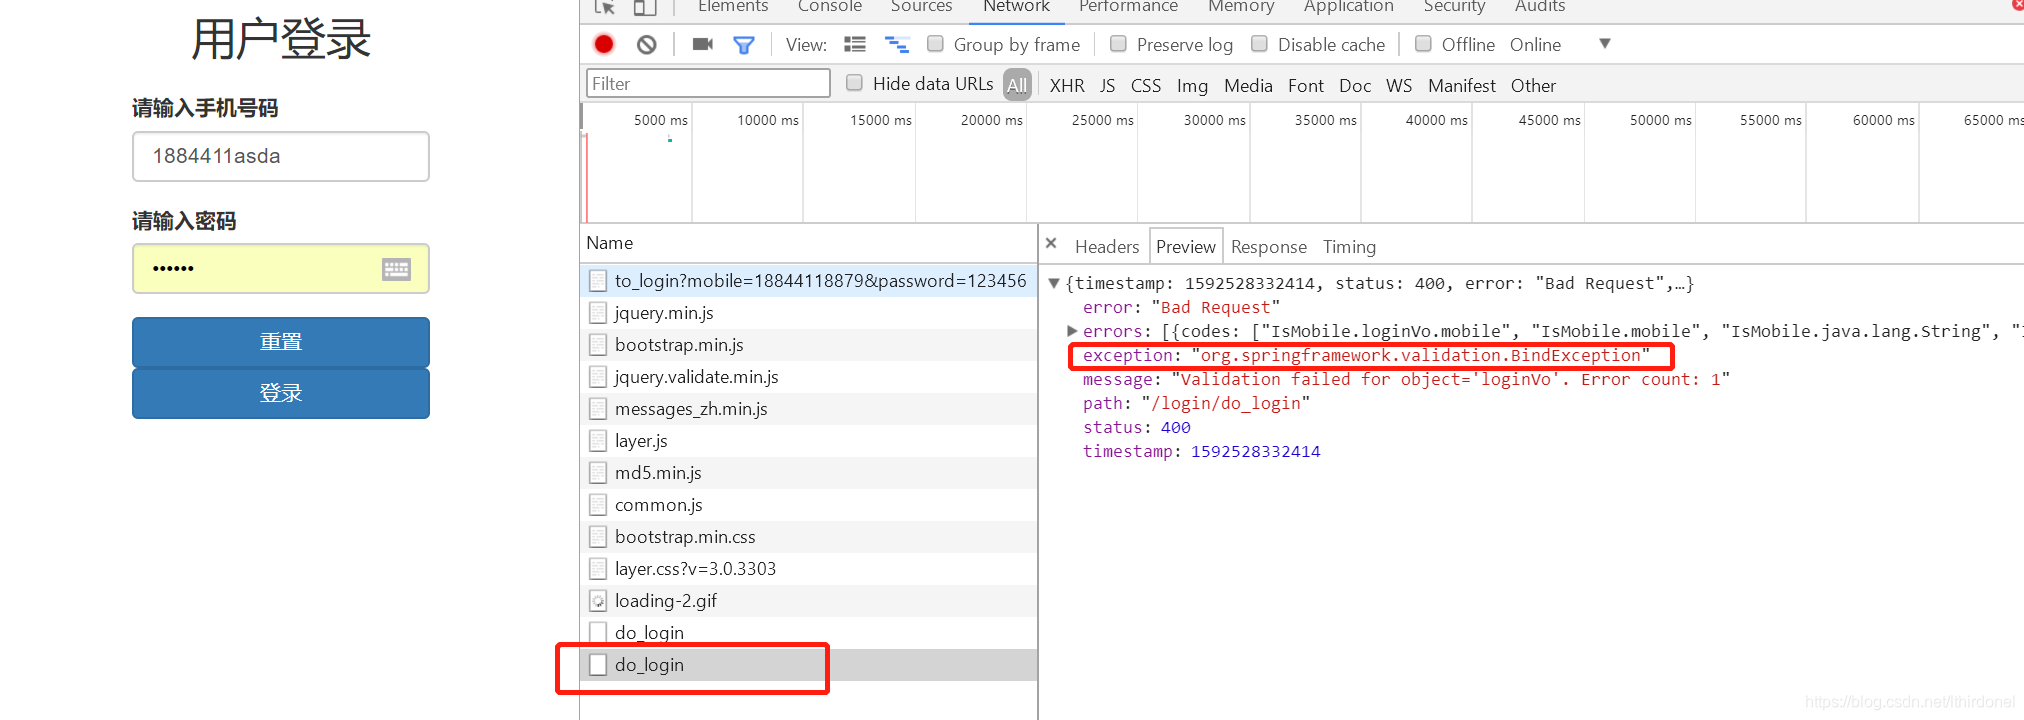The width and height of the screenshot is (2024, 720).
Task: Select the md5.min.js request
Action: [808, 473]
